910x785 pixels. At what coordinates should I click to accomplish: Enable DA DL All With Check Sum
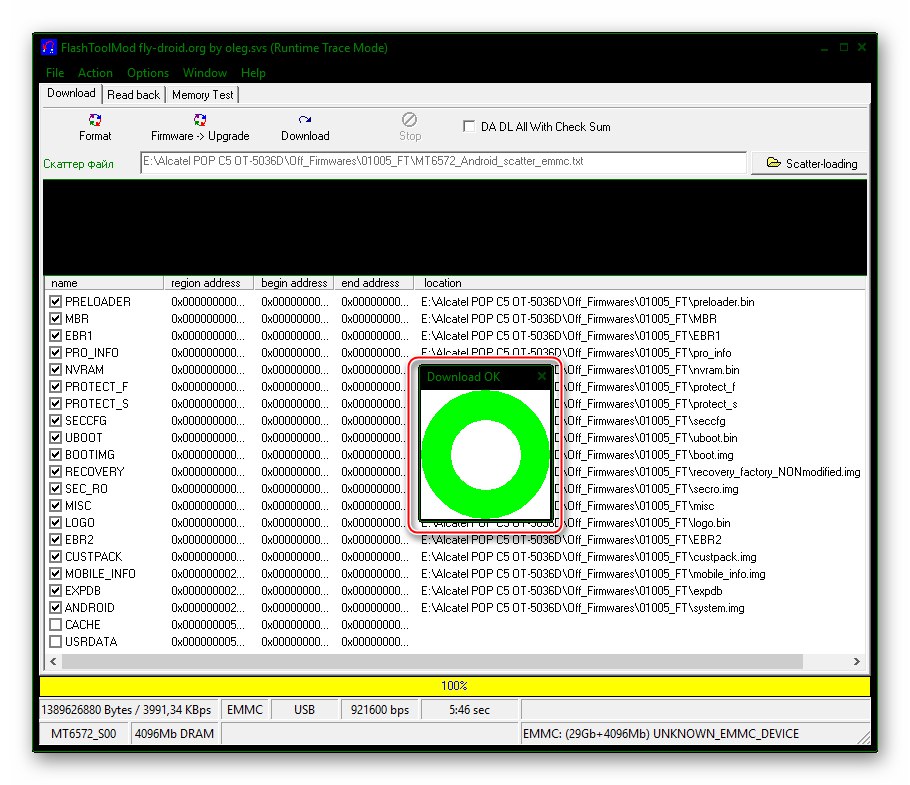coord(469,127)
